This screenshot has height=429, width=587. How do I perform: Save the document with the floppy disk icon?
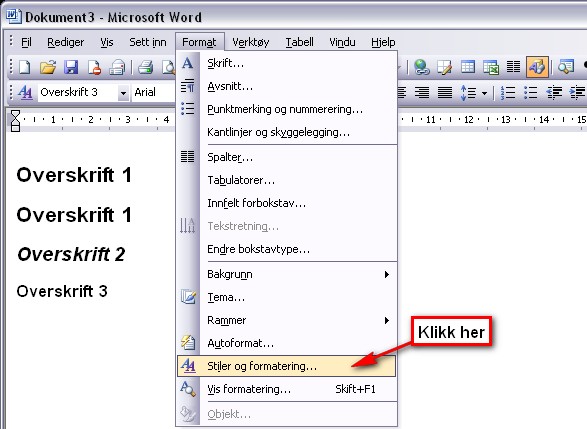click(x=71, y=67)
